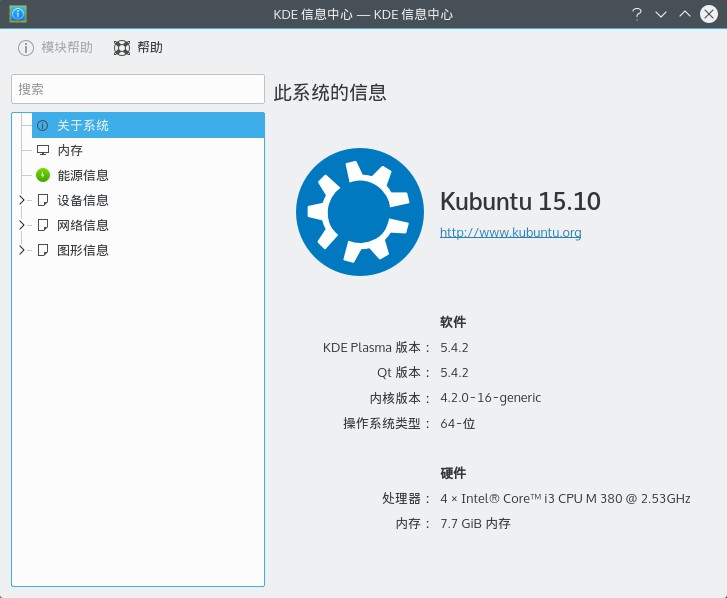Image resolution: width=727 pixels, height=598 pixels.
Task: Open the http://www.kubuntu.org link
Action: pyautogui.click(x=510, y=232)
